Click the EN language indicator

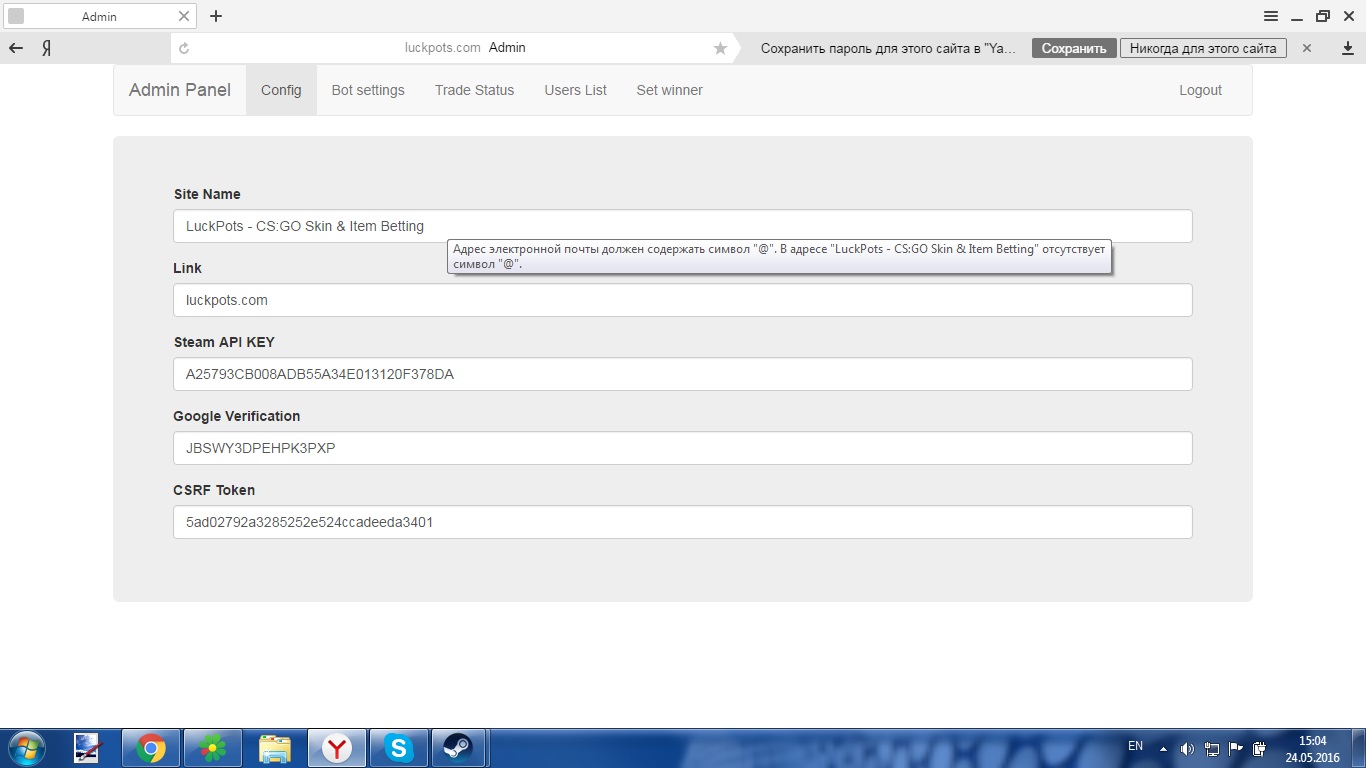pyautogui.click(x=1135, y=746)
